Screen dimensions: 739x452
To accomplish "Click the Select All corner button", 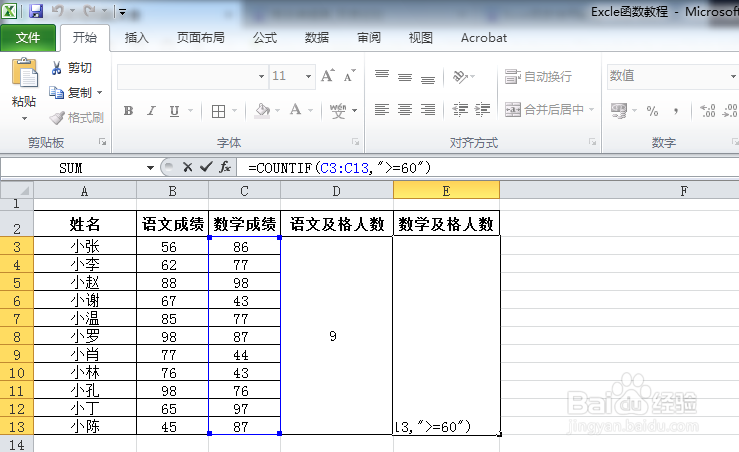I will click(16, 190).
